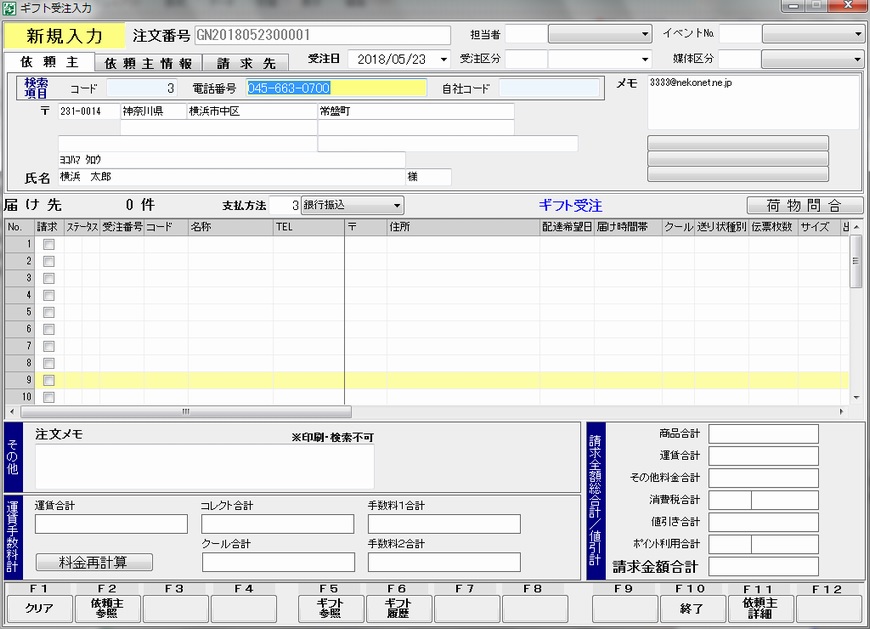This screenshot has height=629, width=870.
Task: Tick the 請求 checkbox in row 1
Action: coord(49,244)
